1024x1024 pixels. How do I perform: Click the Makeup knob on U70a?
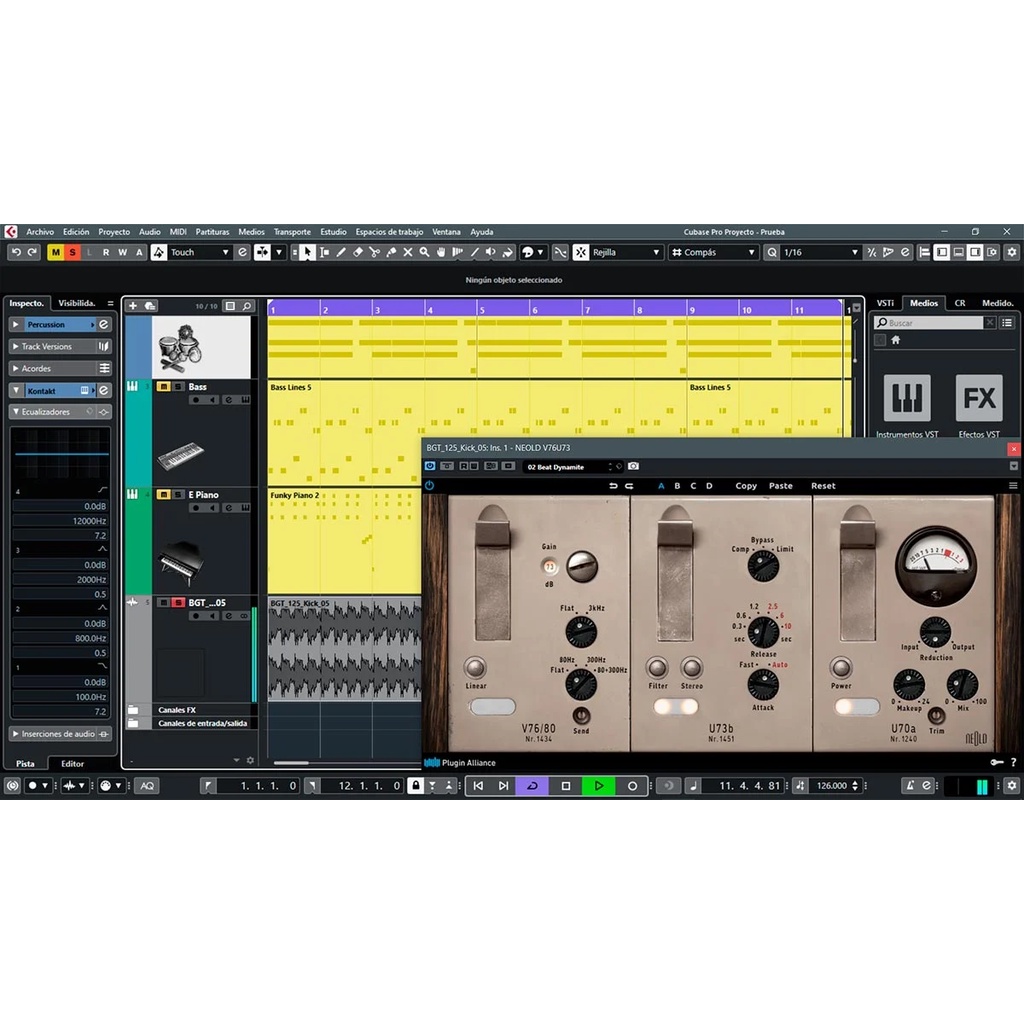pyautogui.click(x=908, y=684)
